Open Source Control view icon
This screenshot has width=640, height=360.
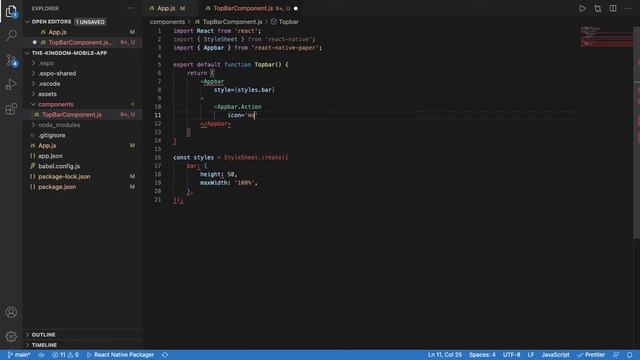pyautogui.click(x=11, y=60)
